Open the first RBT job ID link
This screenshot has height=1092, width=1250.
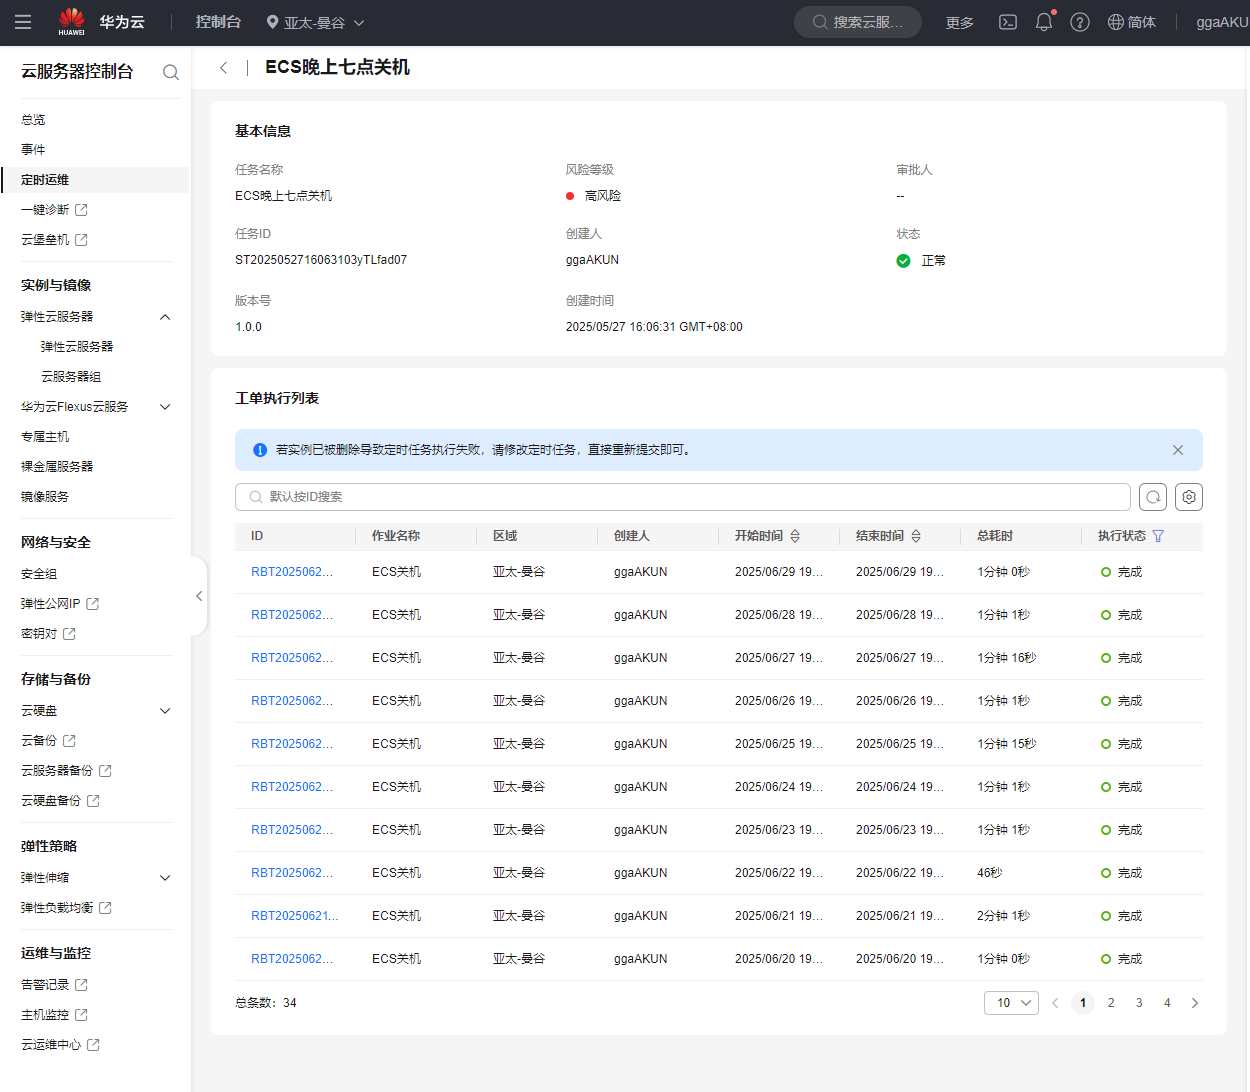[291, 572]
